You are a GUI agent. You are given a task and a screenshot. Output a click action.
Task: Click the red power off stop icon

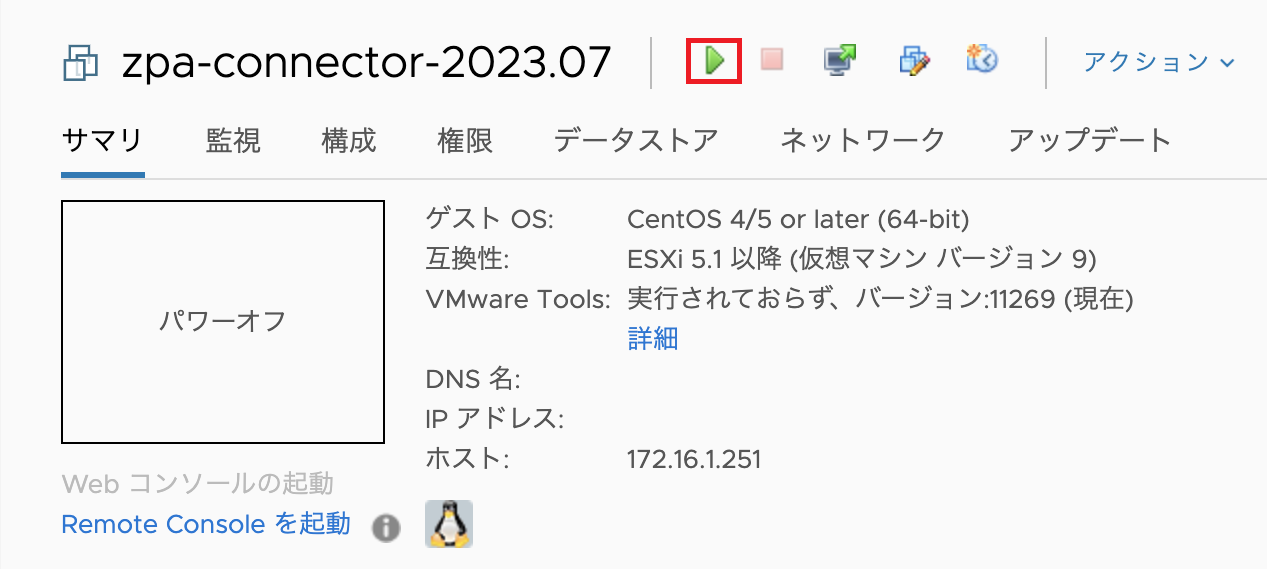(771, 60)
